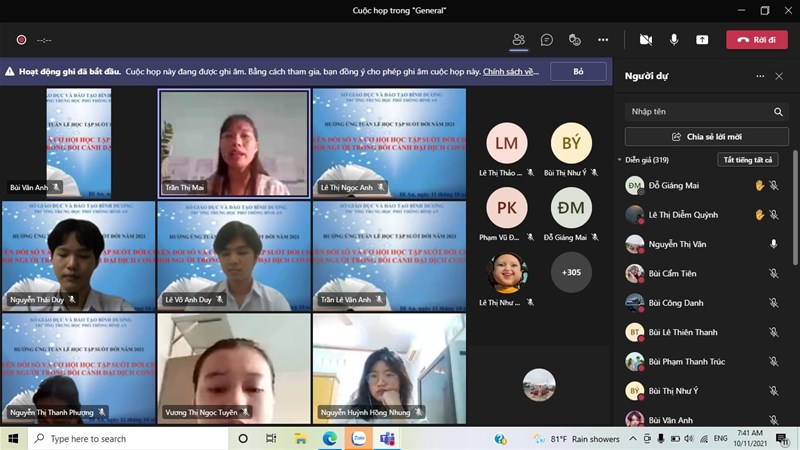Click muted mic icon for Lê Thị Diễm Quỳnh

[774, 215]
